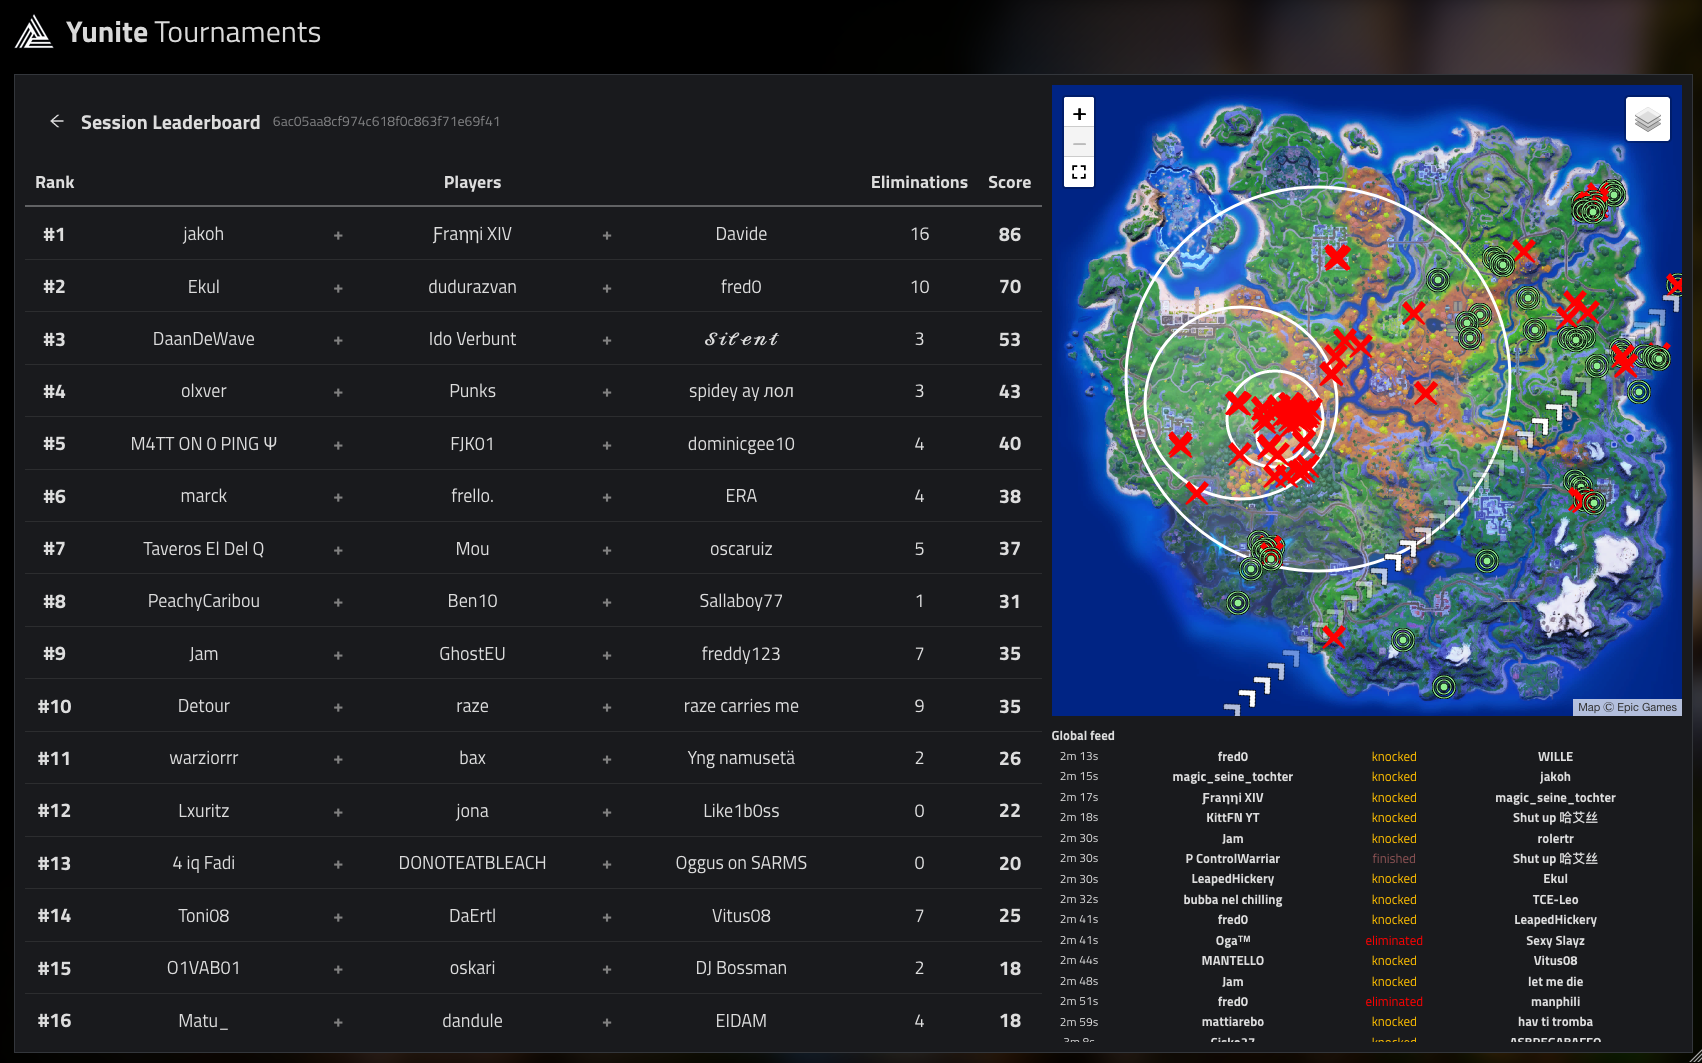Screen dimensions: 1702x1063
Task: Select player marck in rank #6
Action: [x=203, y=496]
